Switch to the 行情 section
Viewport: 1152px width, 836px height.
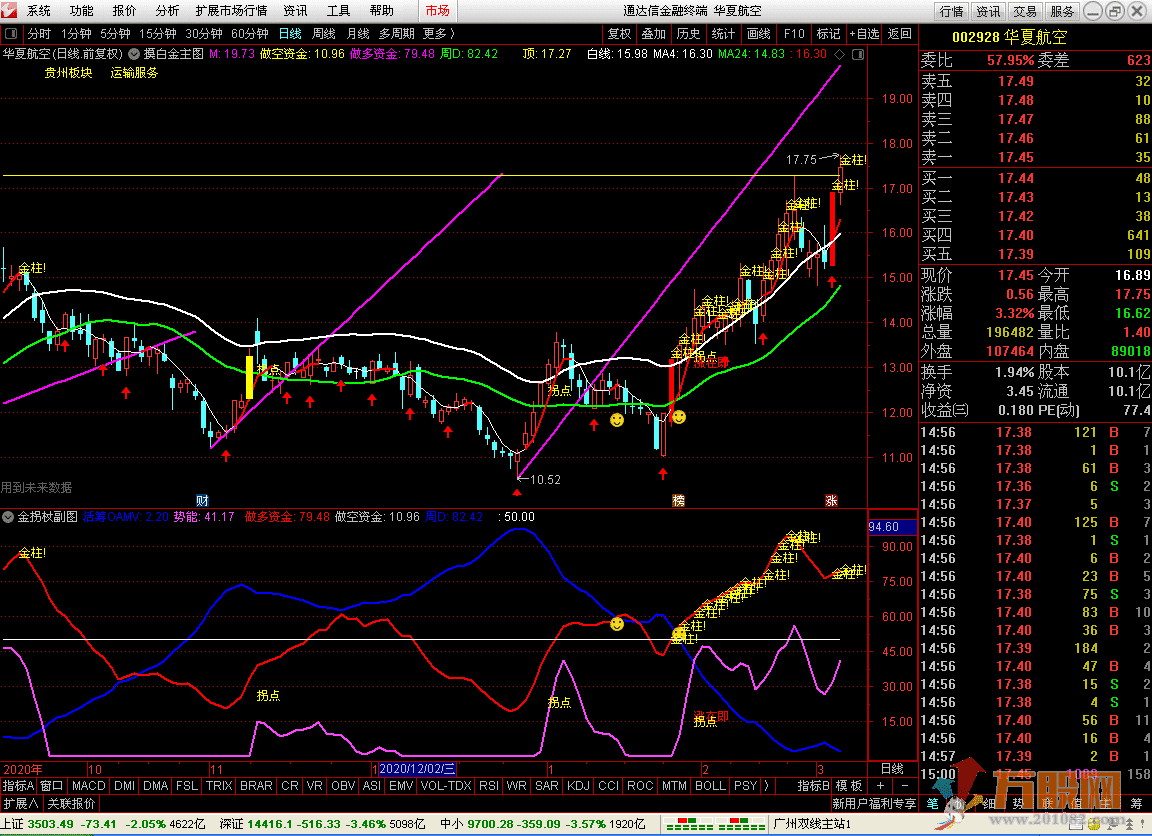(951, 11)
